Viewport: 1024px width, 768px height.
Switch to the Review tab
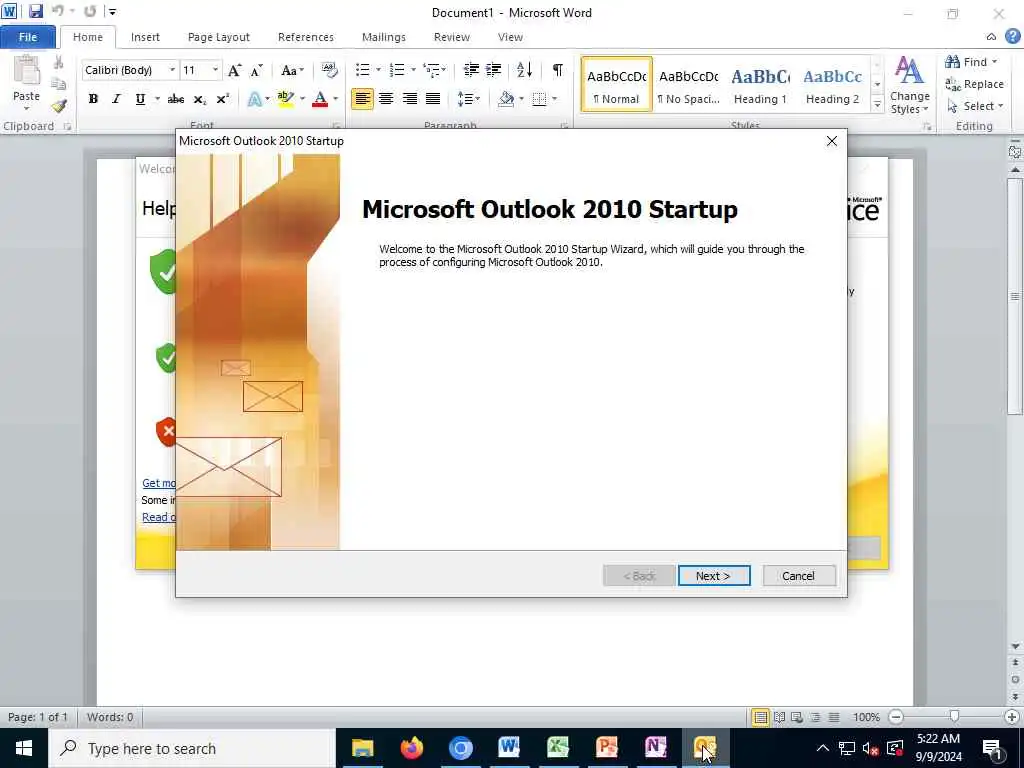click(x=452, y=37)
